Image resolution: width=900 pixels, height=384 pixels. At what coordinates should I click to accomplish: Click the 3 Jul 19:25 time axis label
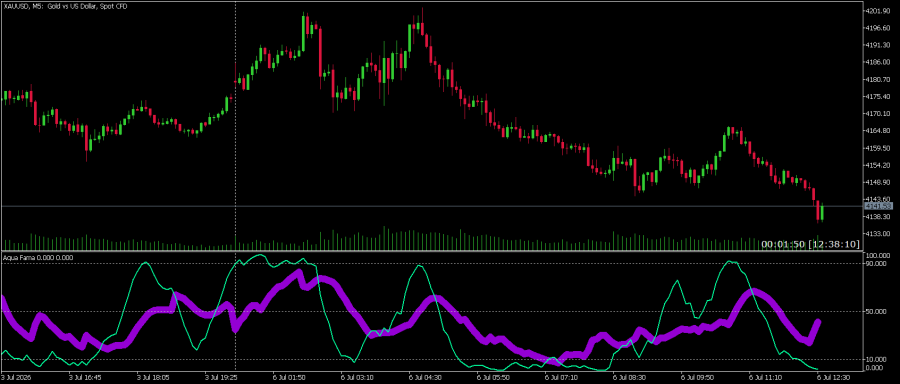pyautogui.click(x=221, y=378)
